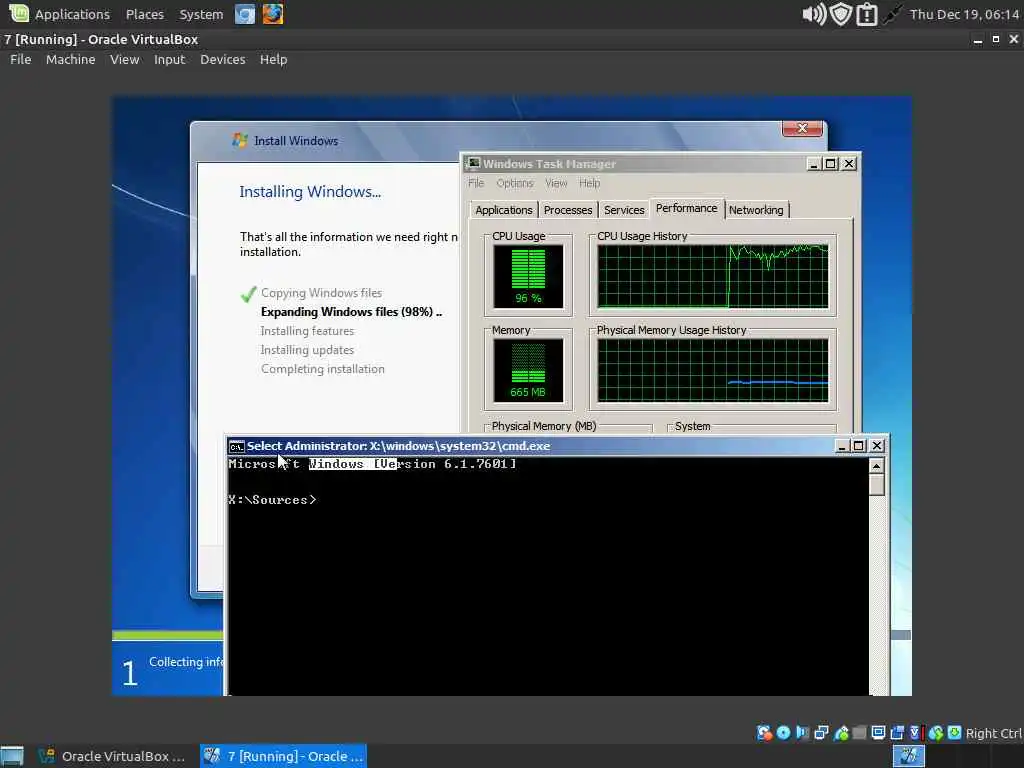Switch to the Processes tab

(x=568, y=210)
